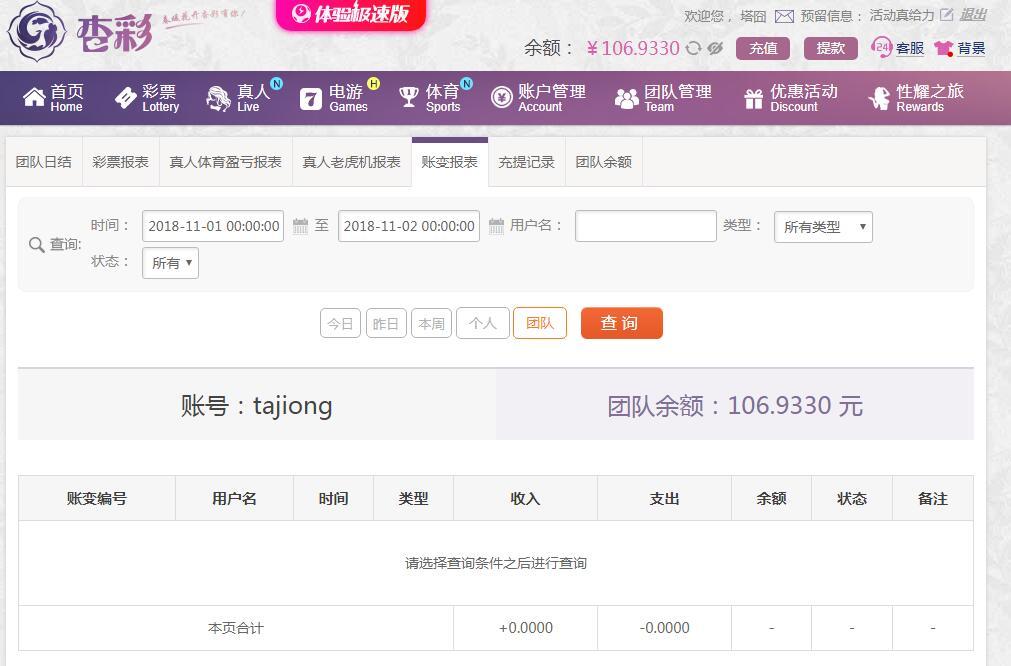Click the 充值 recharge button
The image size is (1011, 666).
coord(763,48)
